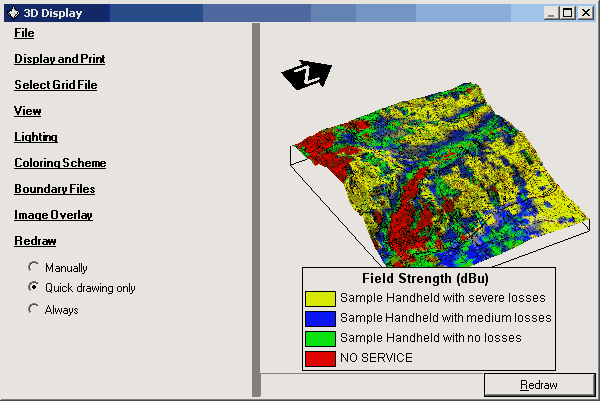Screen dimensions: 600x401
Task: Click the 3D terrain coverage map
Action: pyautogui.click(x=440, y=176)
